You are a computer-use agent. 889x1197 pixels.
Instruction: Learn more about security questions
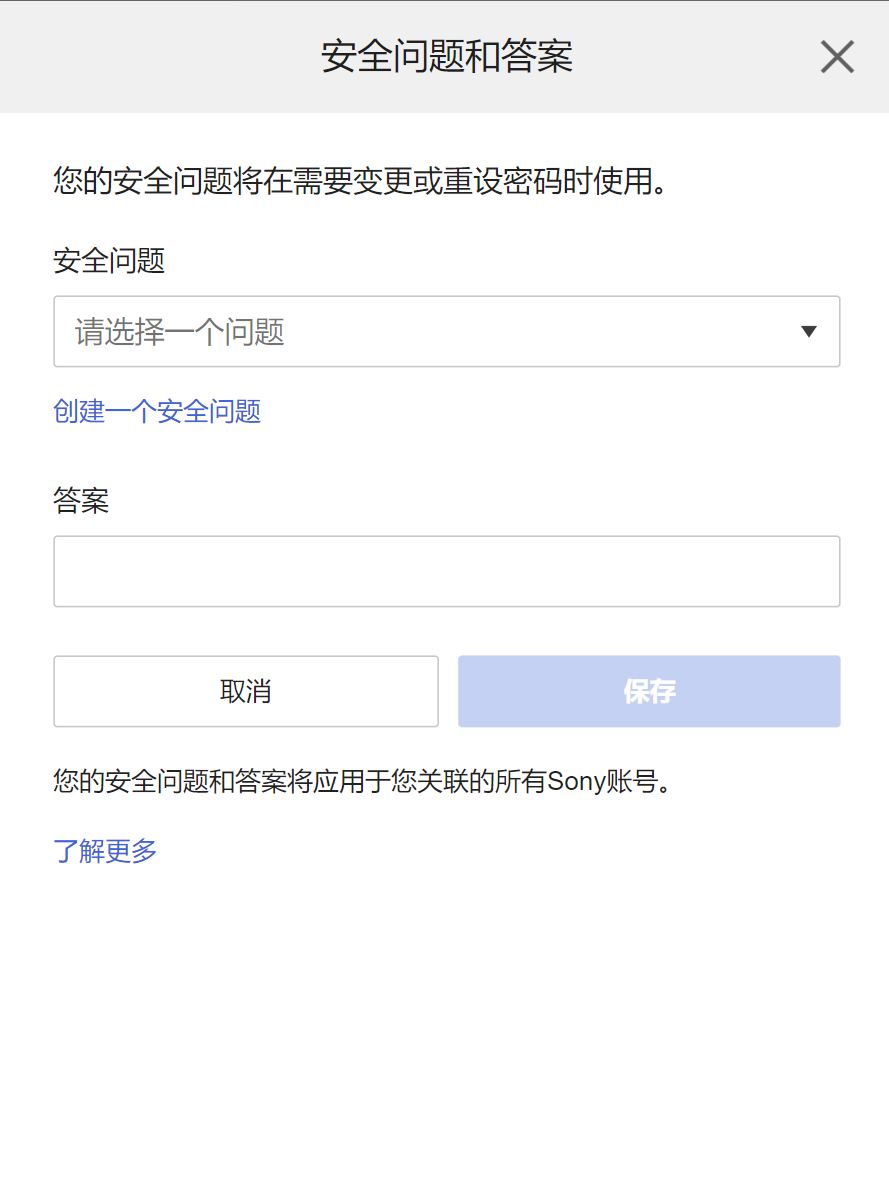(x=105, y=851)
